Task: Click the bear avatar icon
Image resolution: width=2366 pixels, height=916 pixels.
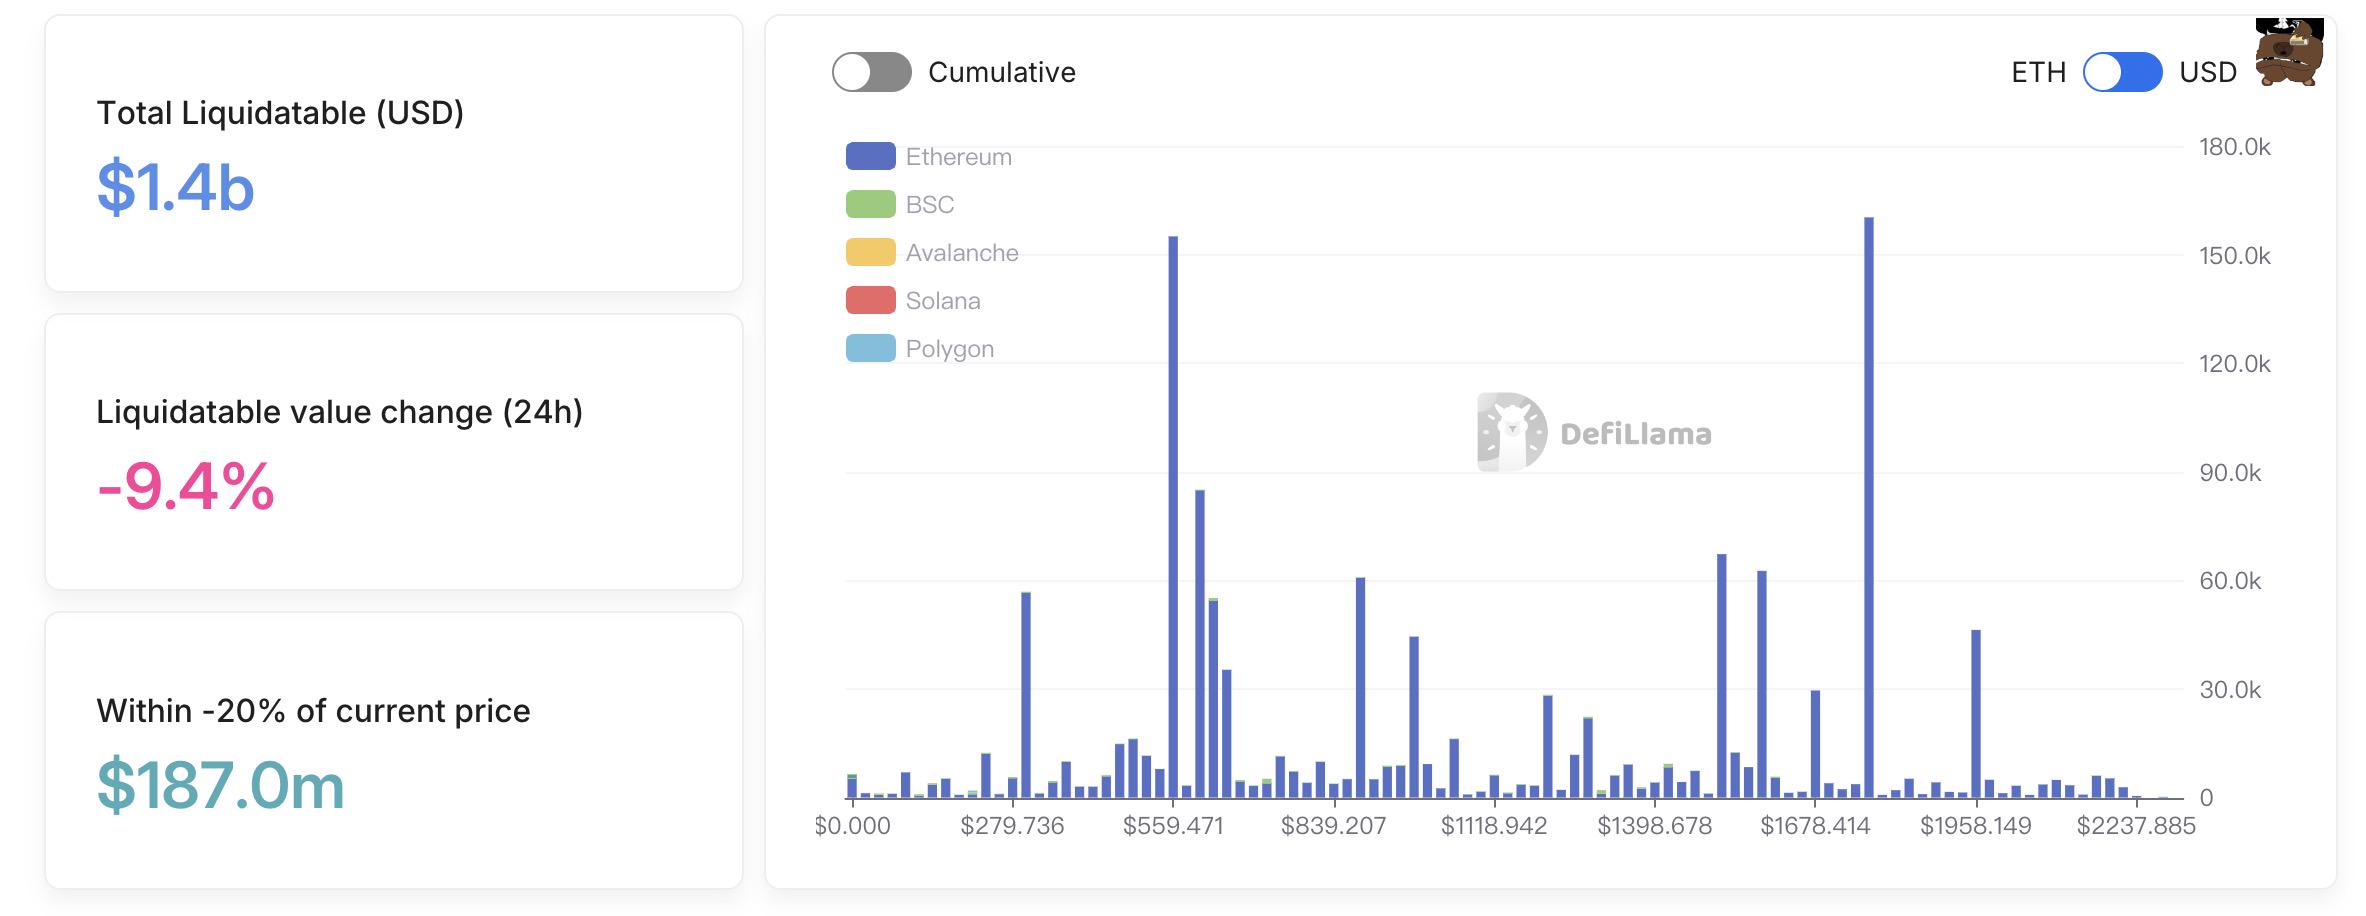Action: [x=2288, y=54]
